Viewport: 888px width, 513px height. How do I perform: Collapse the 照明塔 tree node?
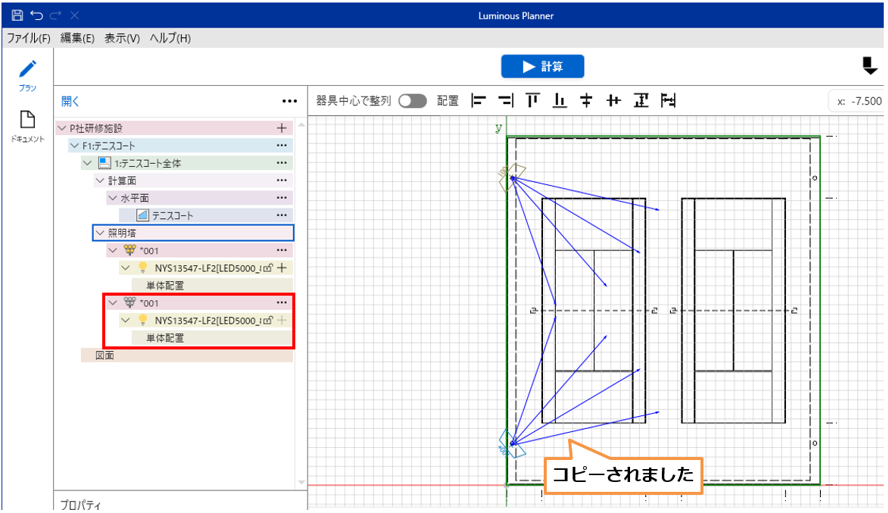[99, 232]
